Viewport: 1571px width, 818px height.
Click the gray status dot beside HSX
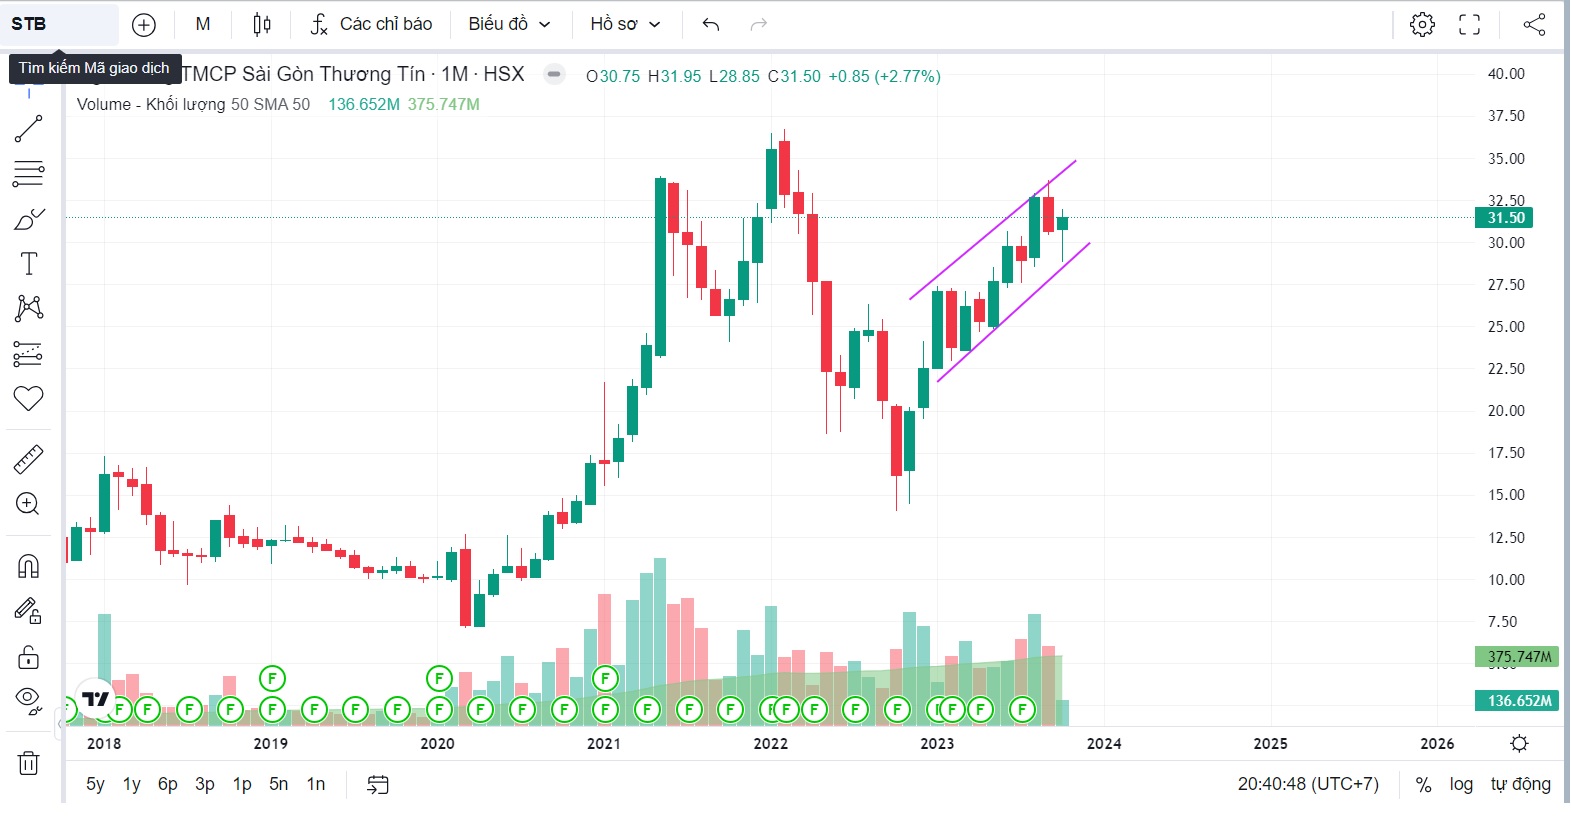[x=554, y=74]
